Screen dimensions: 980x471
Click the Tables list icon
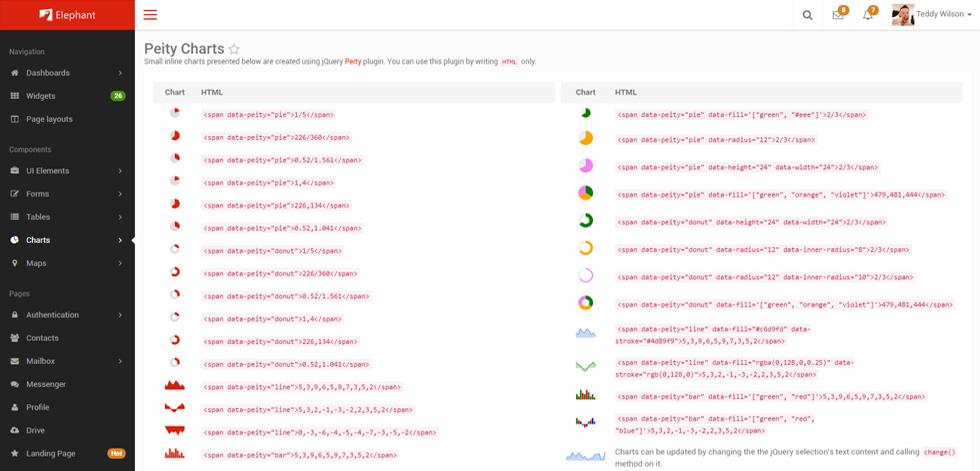[x=15, y=217]
